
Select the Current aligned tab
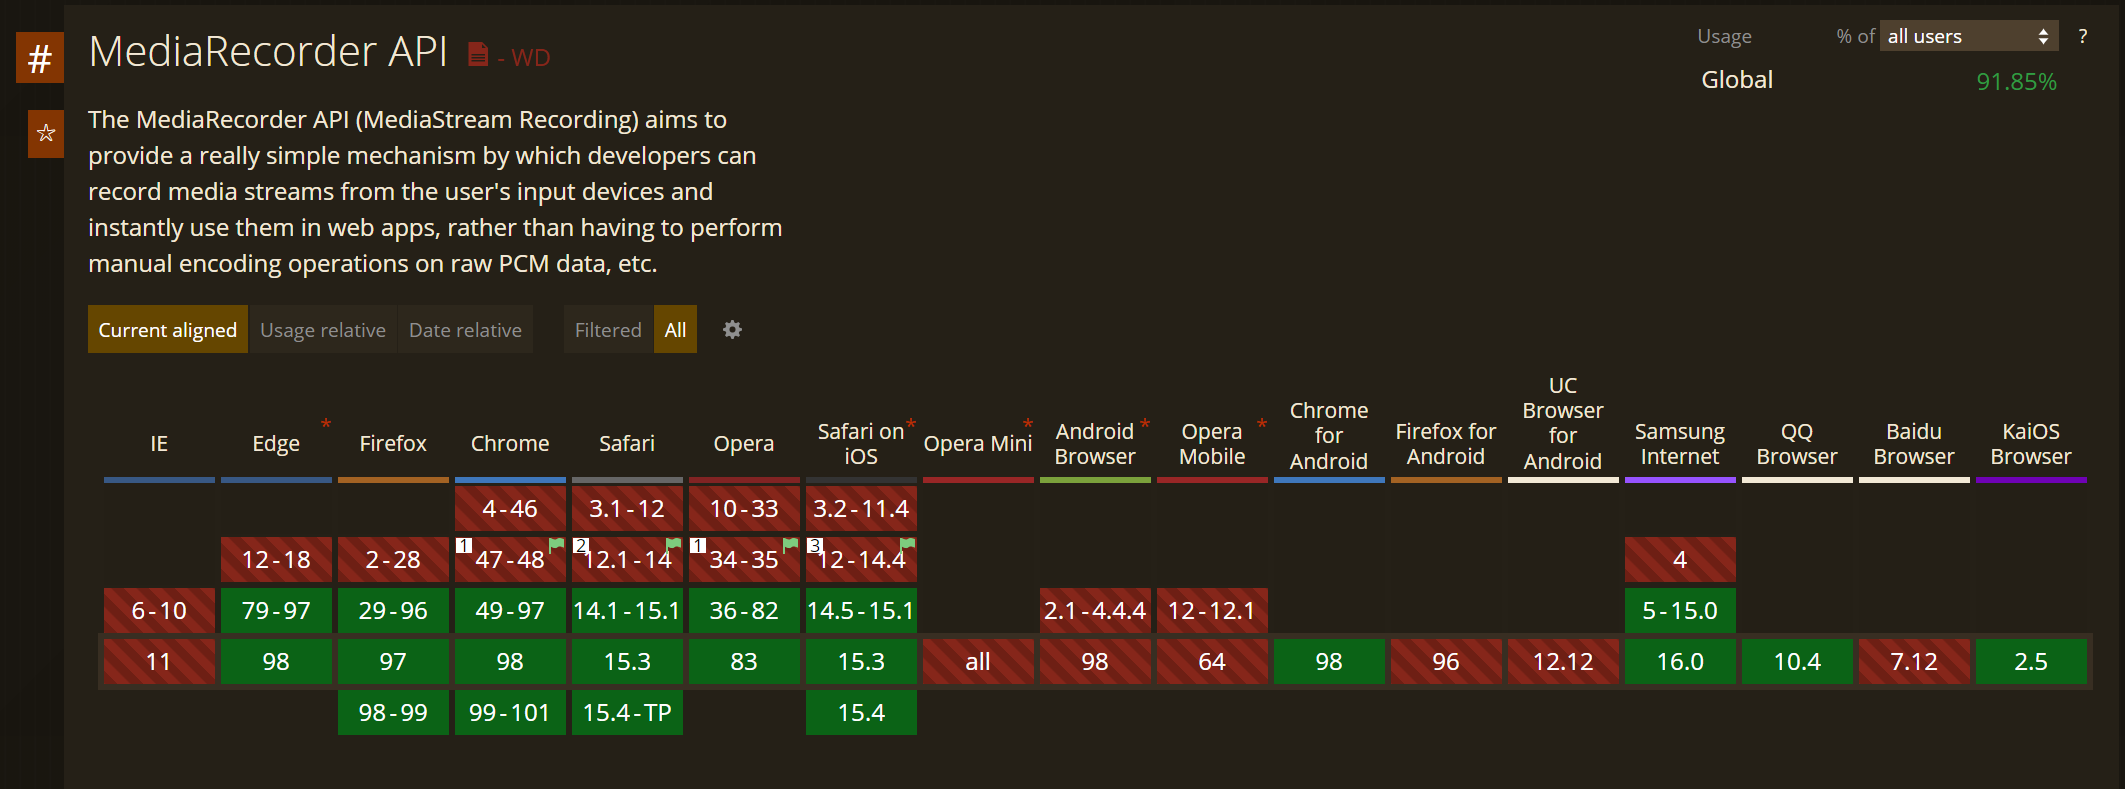[168, 330]
